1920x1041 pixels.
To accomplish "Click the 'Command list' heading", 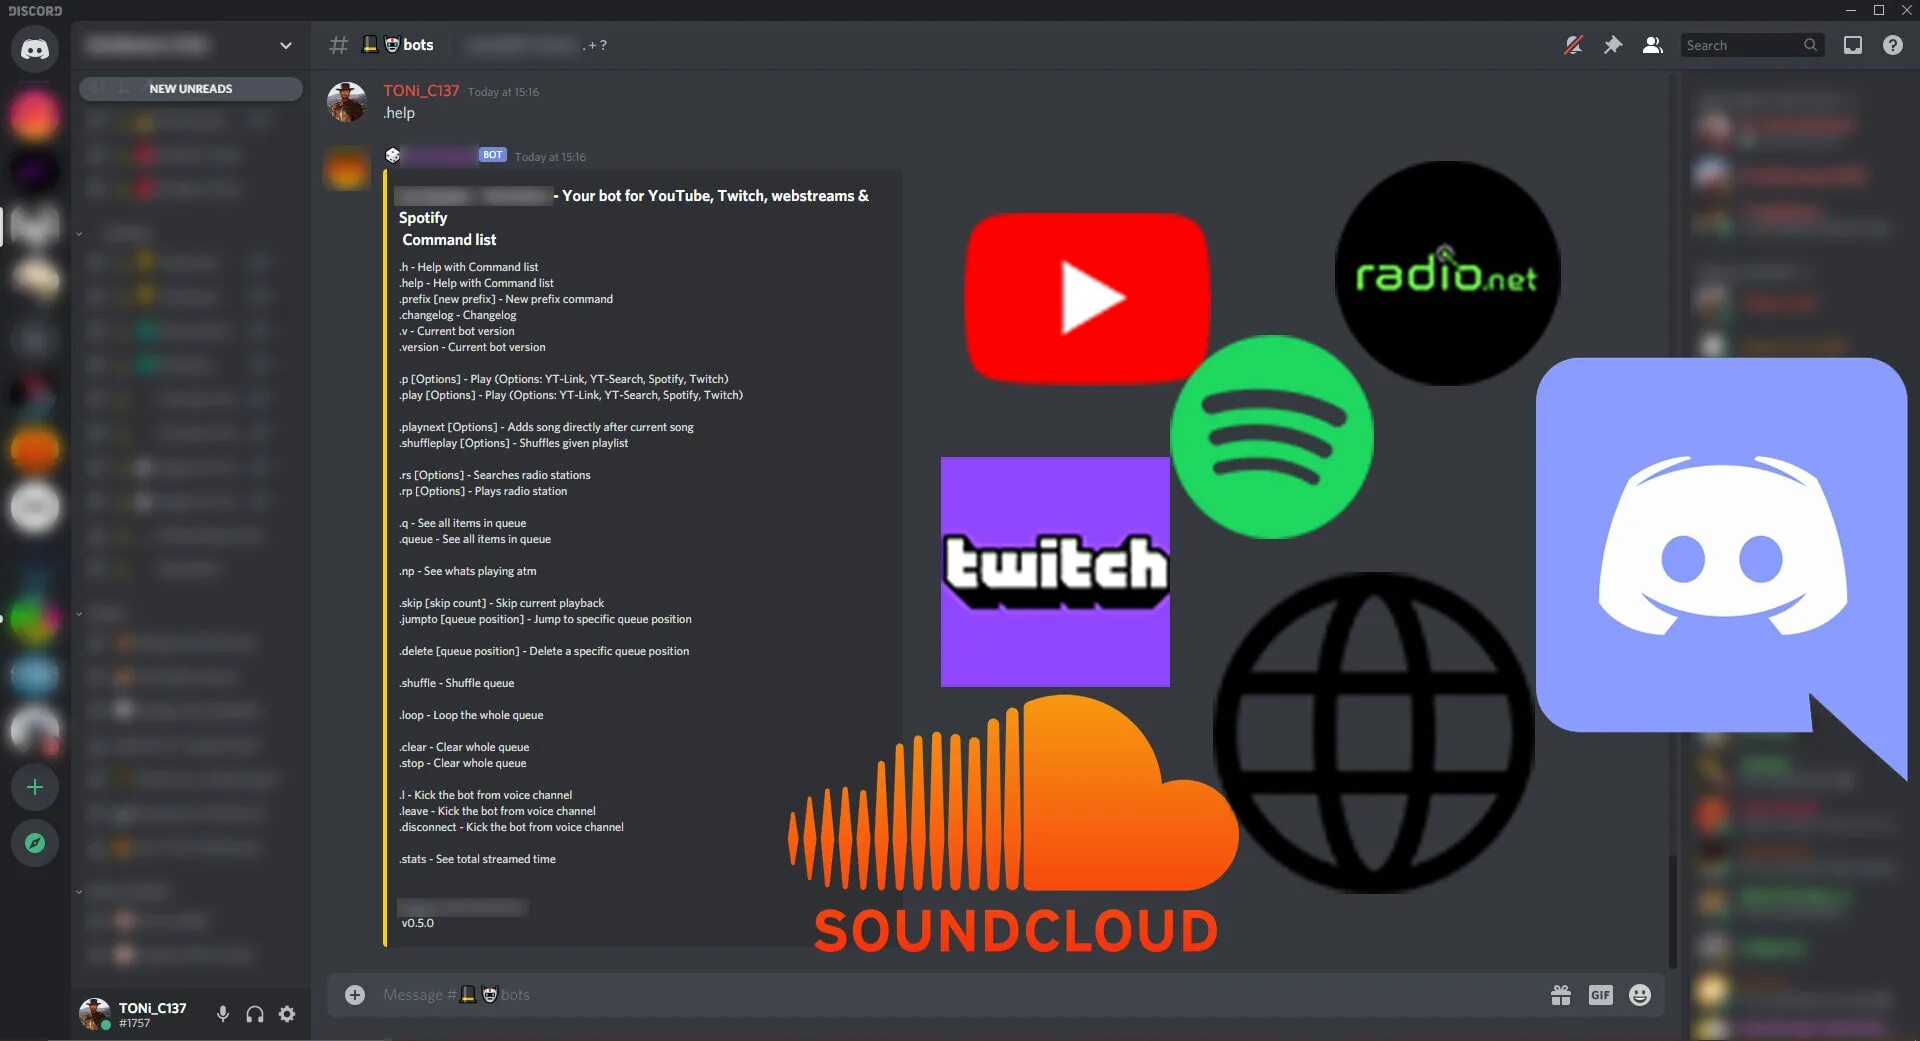I will tap(449, 240).
